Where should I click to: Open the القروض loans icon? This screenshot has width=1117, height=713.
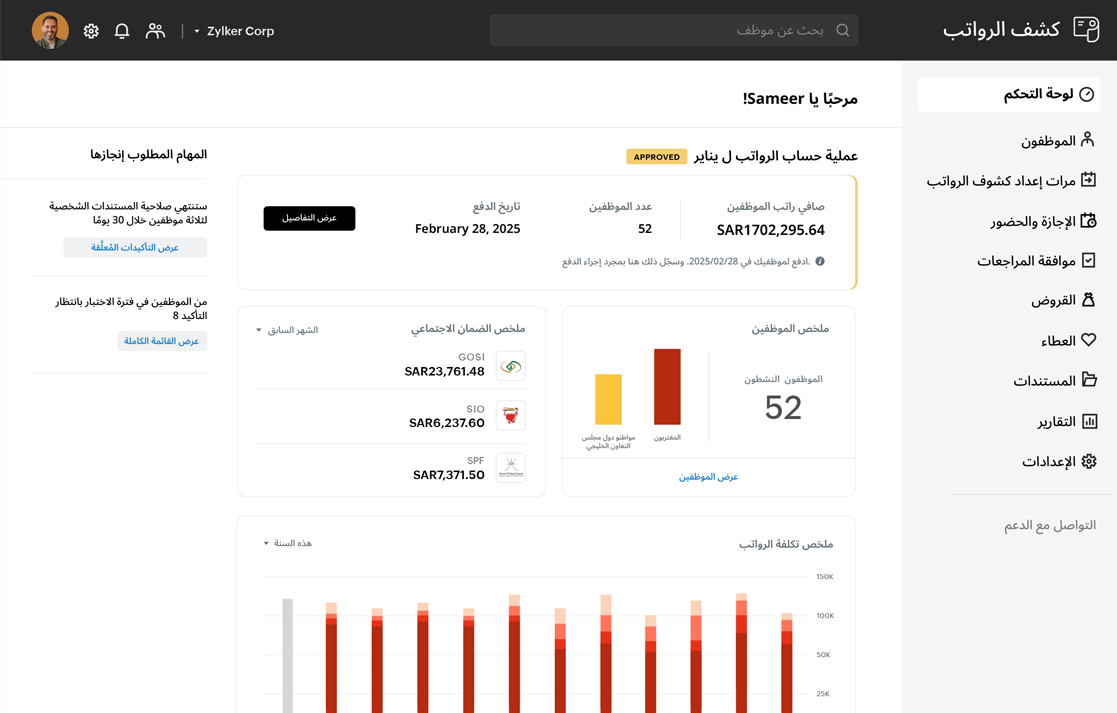[x=1090, y=298]
